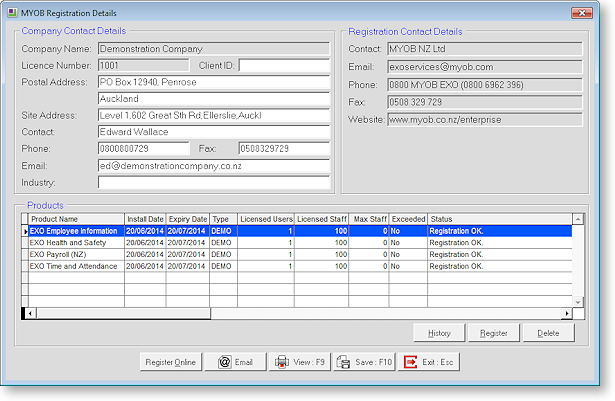The height and width of the screenshot is (401, 615).
Task: Click the Type column header
Action: (x=223, y=219)
